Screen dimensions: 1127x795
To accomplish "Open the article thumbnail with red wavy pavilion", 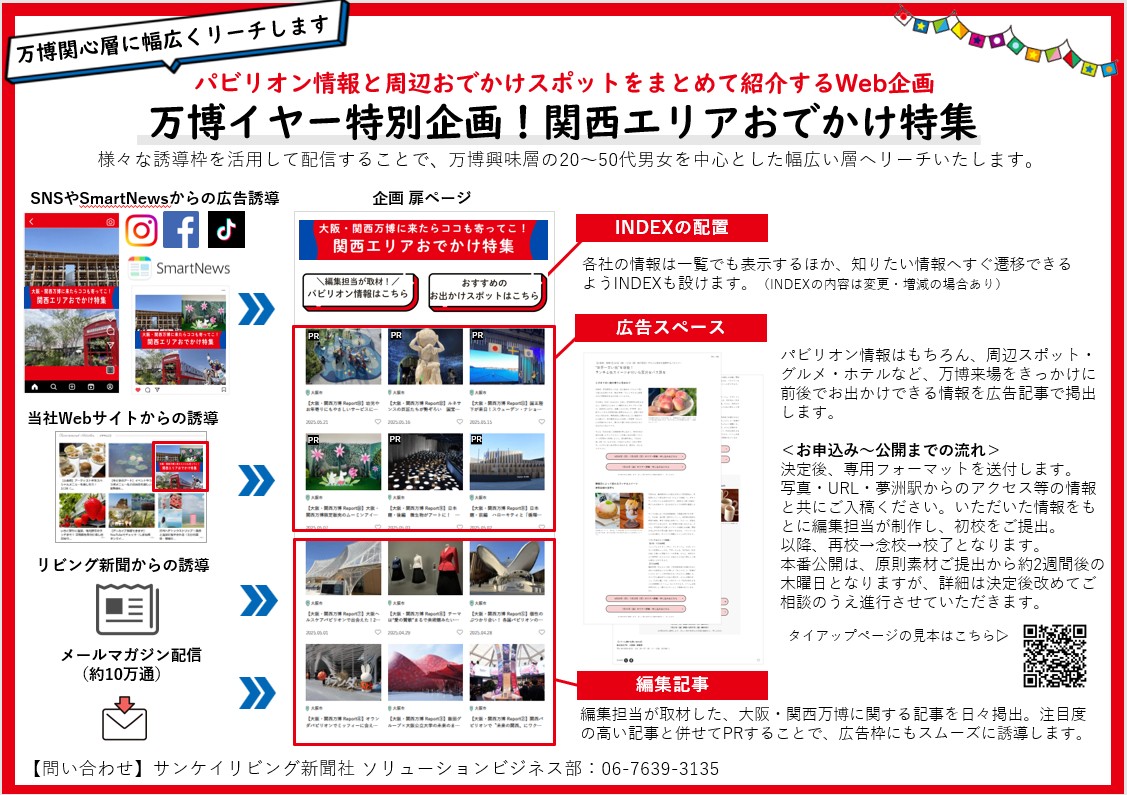I will tap(426, 673).
